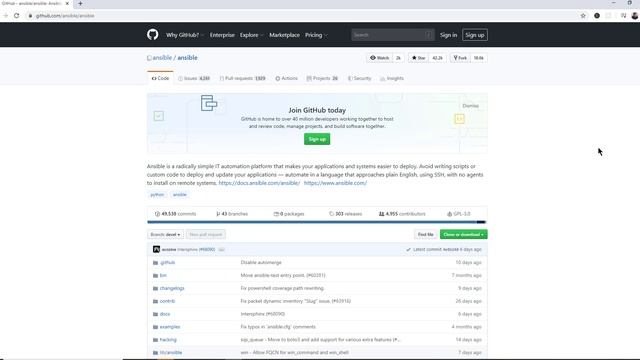View the 303 releases

click(x=345, y=214)
